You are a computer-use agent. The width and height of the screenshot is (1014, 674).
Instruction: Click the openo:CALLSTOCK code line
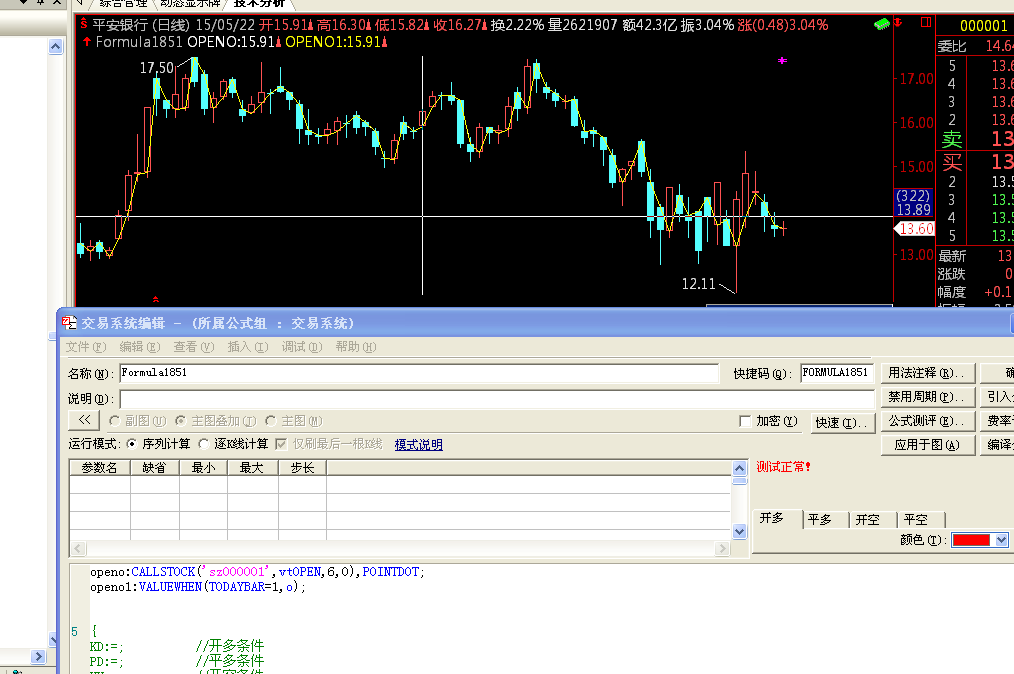[x=257, y=572]
